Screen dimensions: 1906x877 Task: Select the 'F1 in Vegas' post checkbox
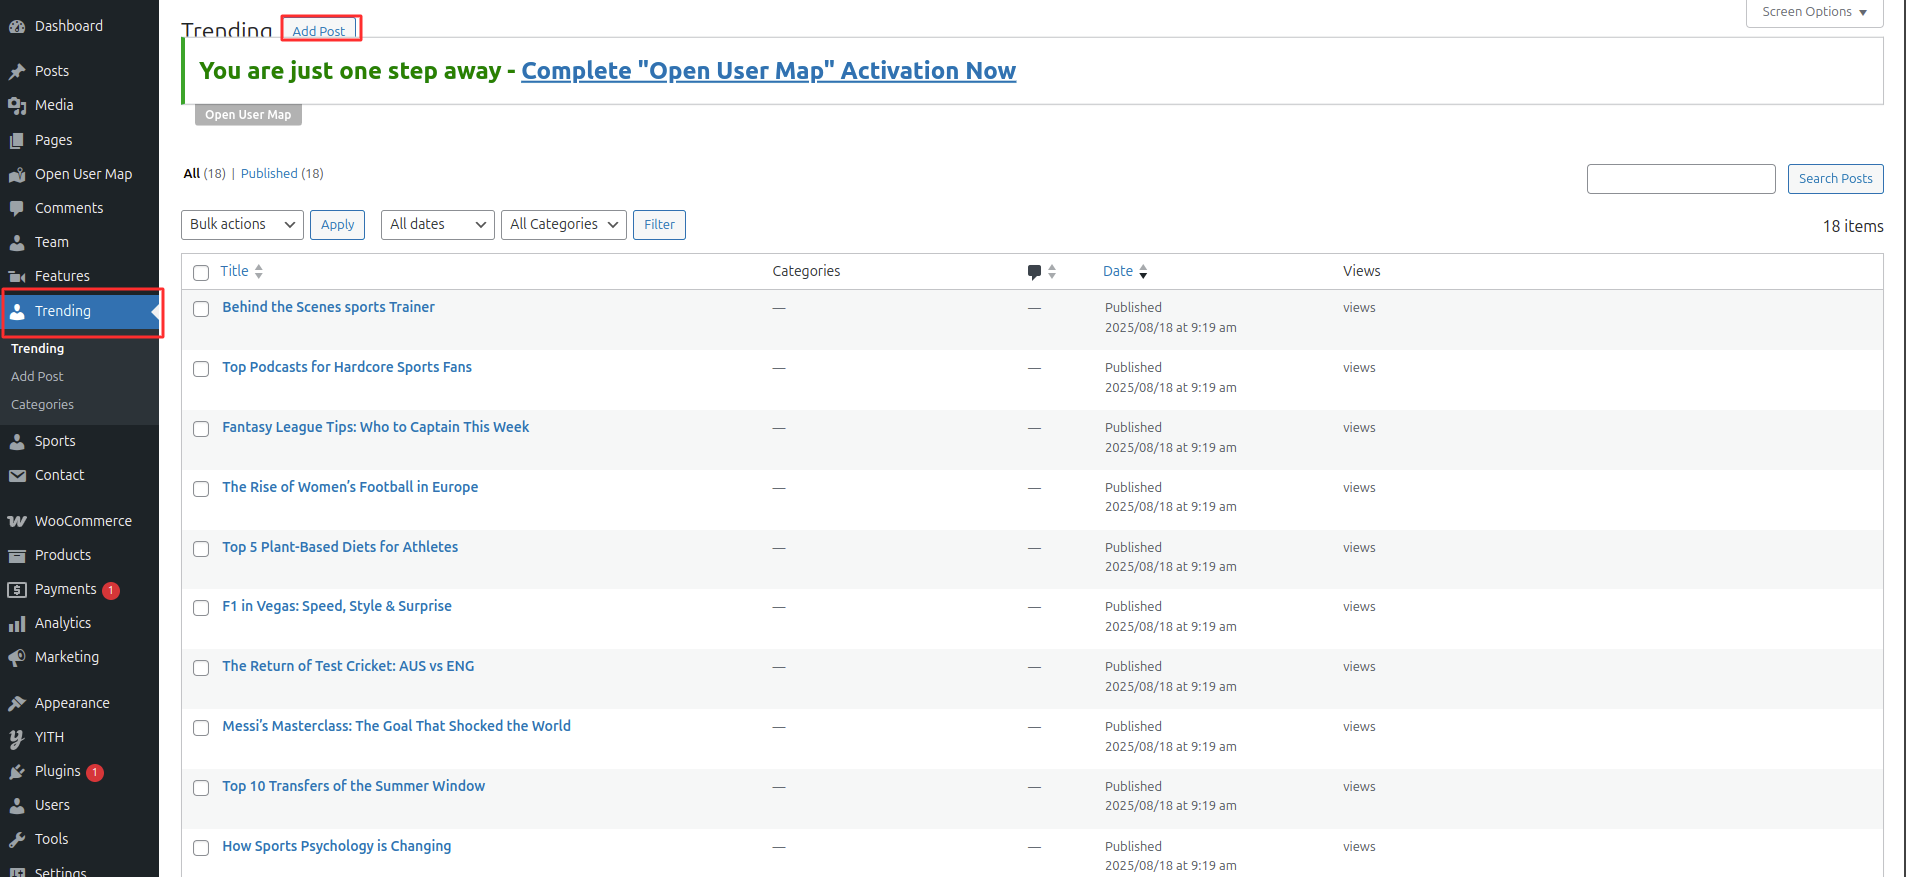201,608
